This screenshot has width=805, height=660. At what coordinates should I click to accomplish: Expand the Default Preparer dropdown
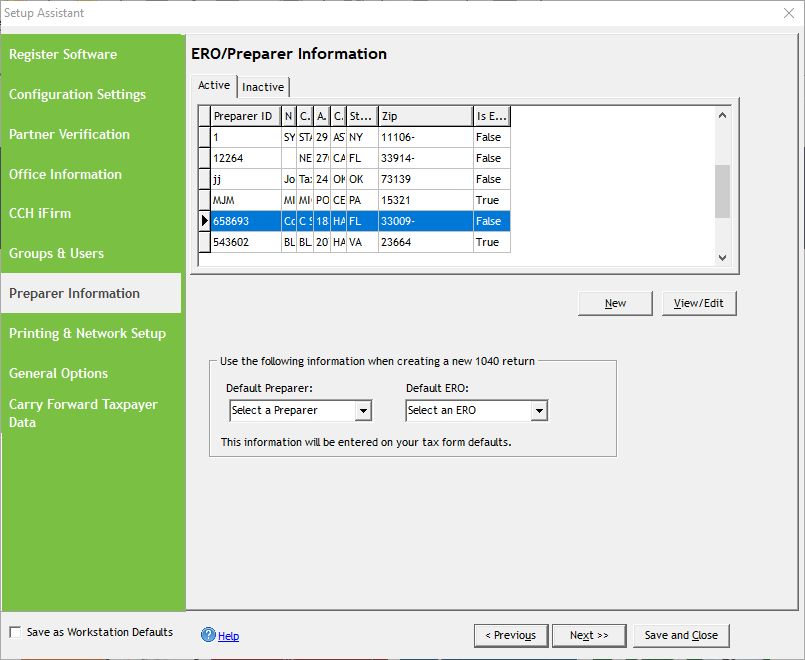click(x=363, y=411)
